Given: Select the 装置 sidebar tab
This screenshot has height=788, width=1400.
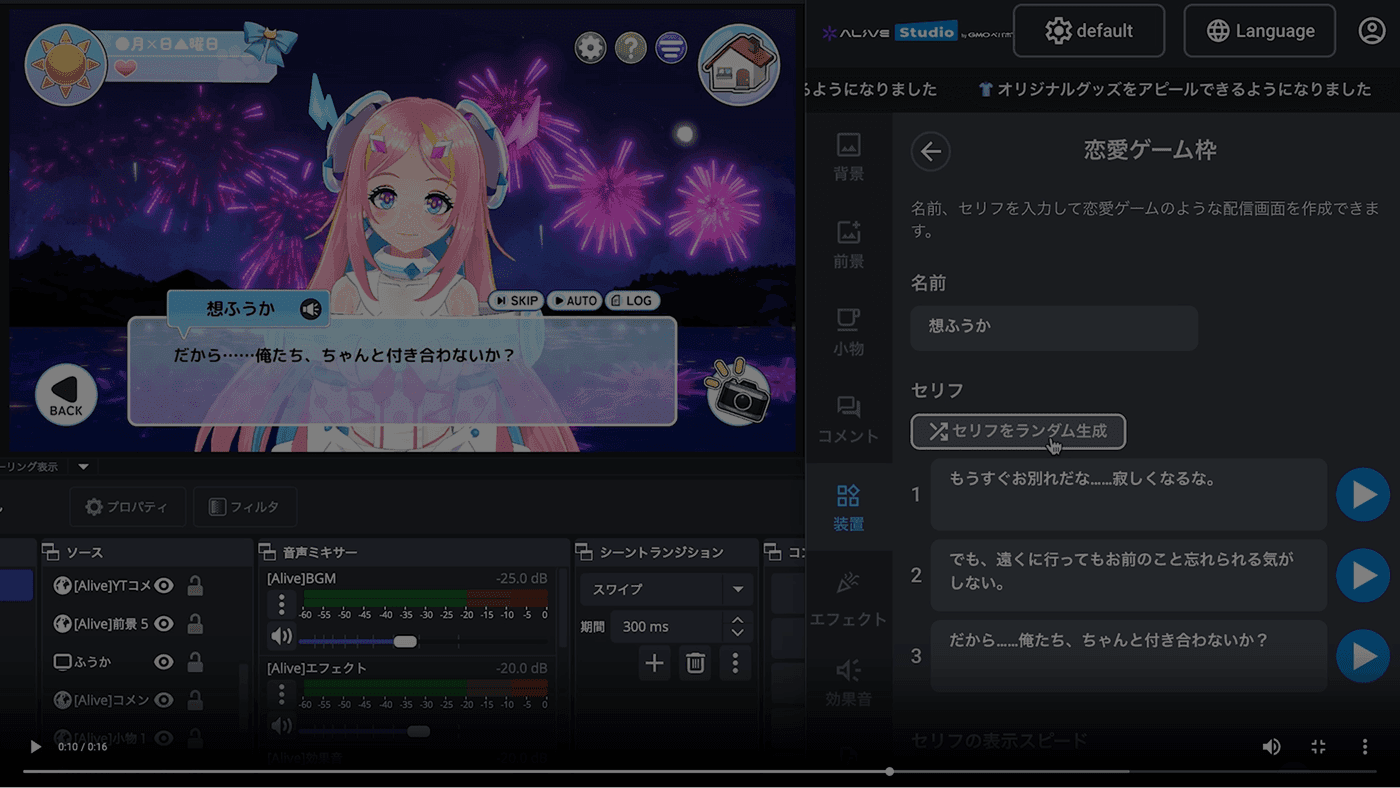Looking at the screenshot, I should coord(848,508).
